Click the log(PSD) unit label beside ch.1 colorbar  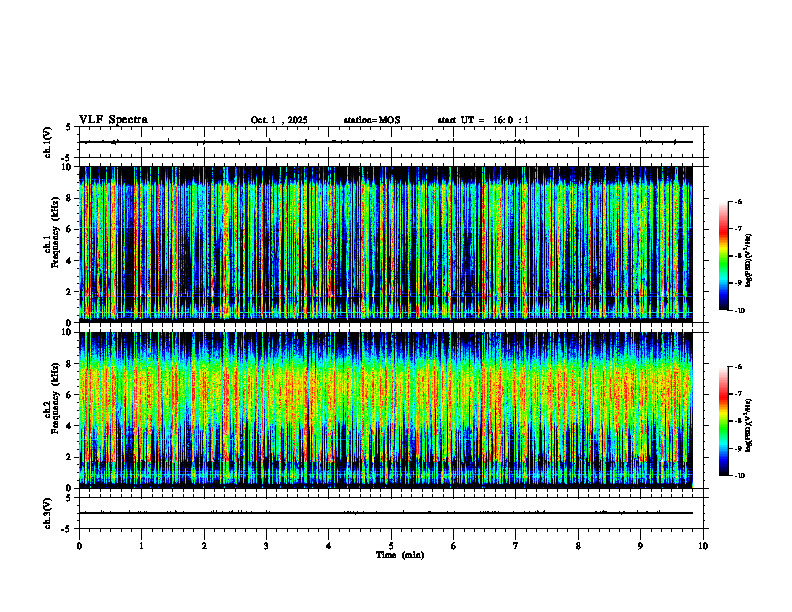[x=749, y=260]
